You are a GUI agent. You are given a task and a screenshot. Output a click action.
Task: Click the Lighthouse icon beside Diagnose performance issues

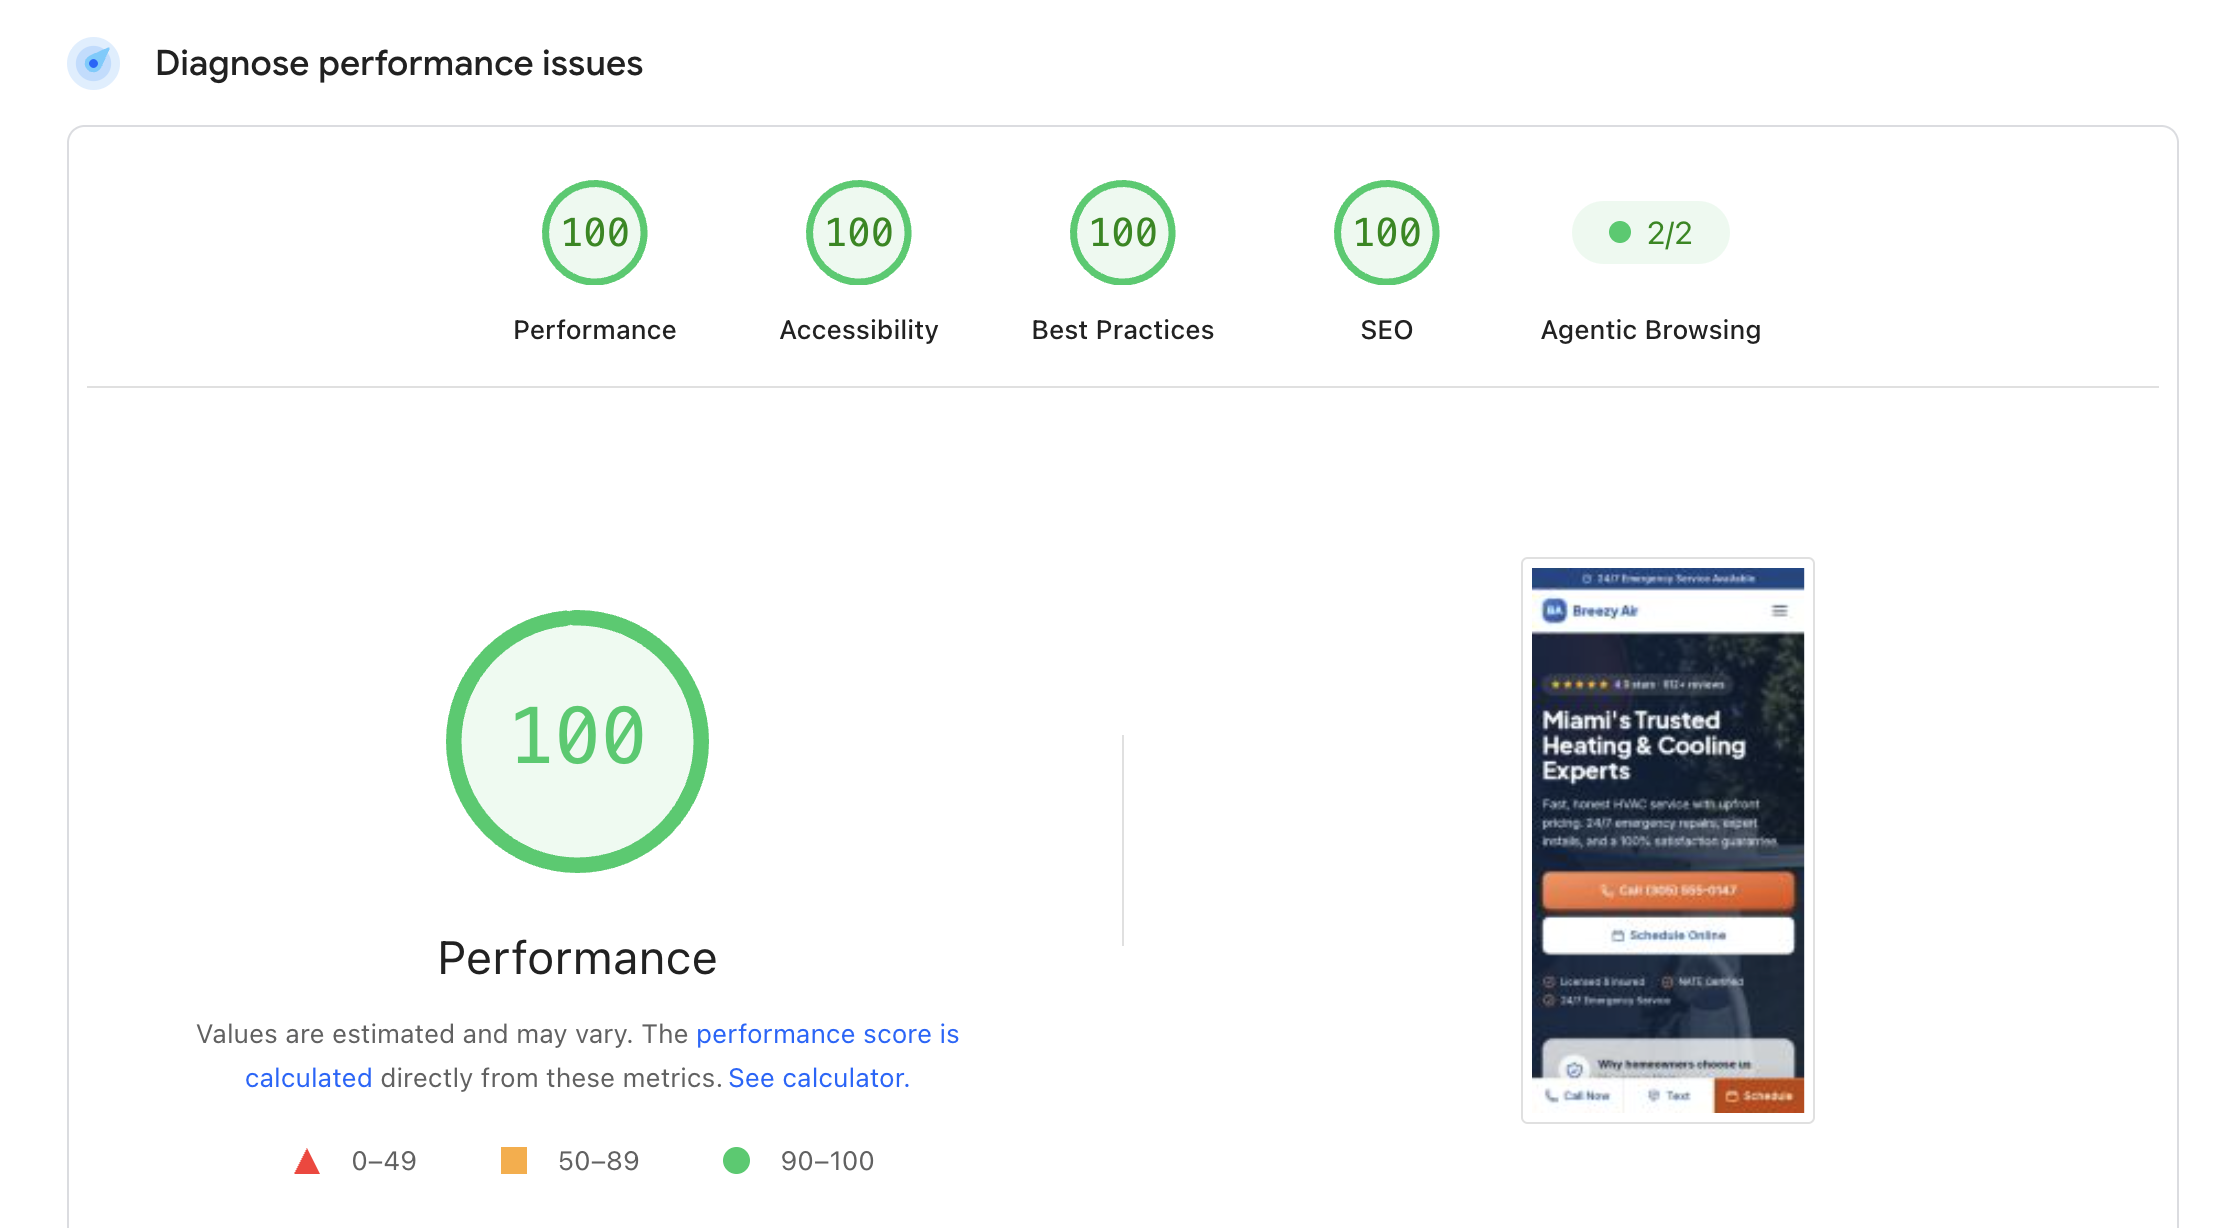(93, 63)
